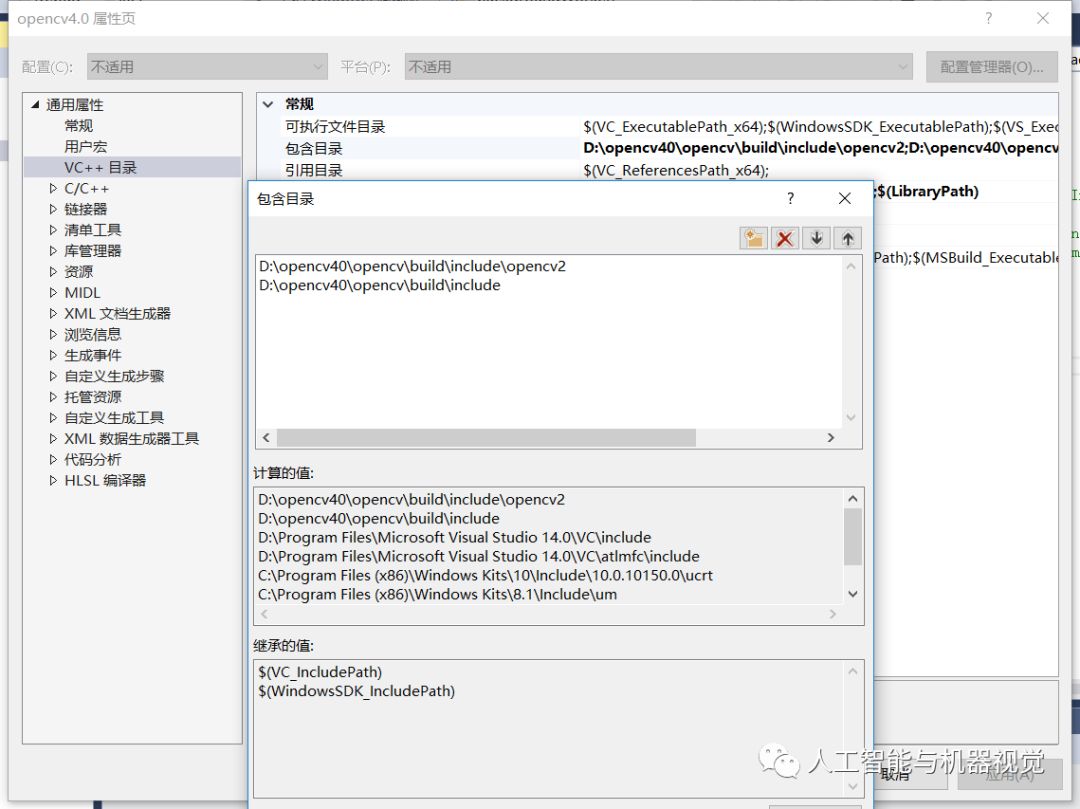Screen dimensions: 1080x809
Task: Expand the 浏览信息 tree node
Action: pyautogui.click(x=53, y=334)
